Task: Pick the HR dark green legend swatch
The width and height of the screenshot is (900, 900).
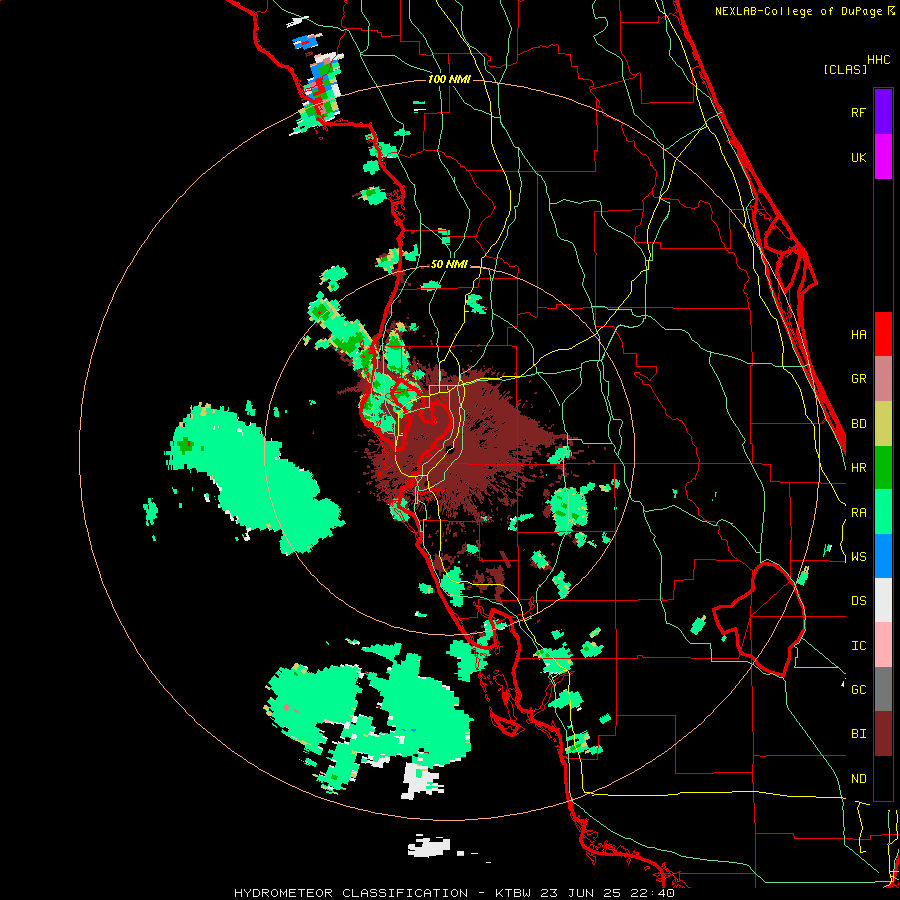Action: 883,467
